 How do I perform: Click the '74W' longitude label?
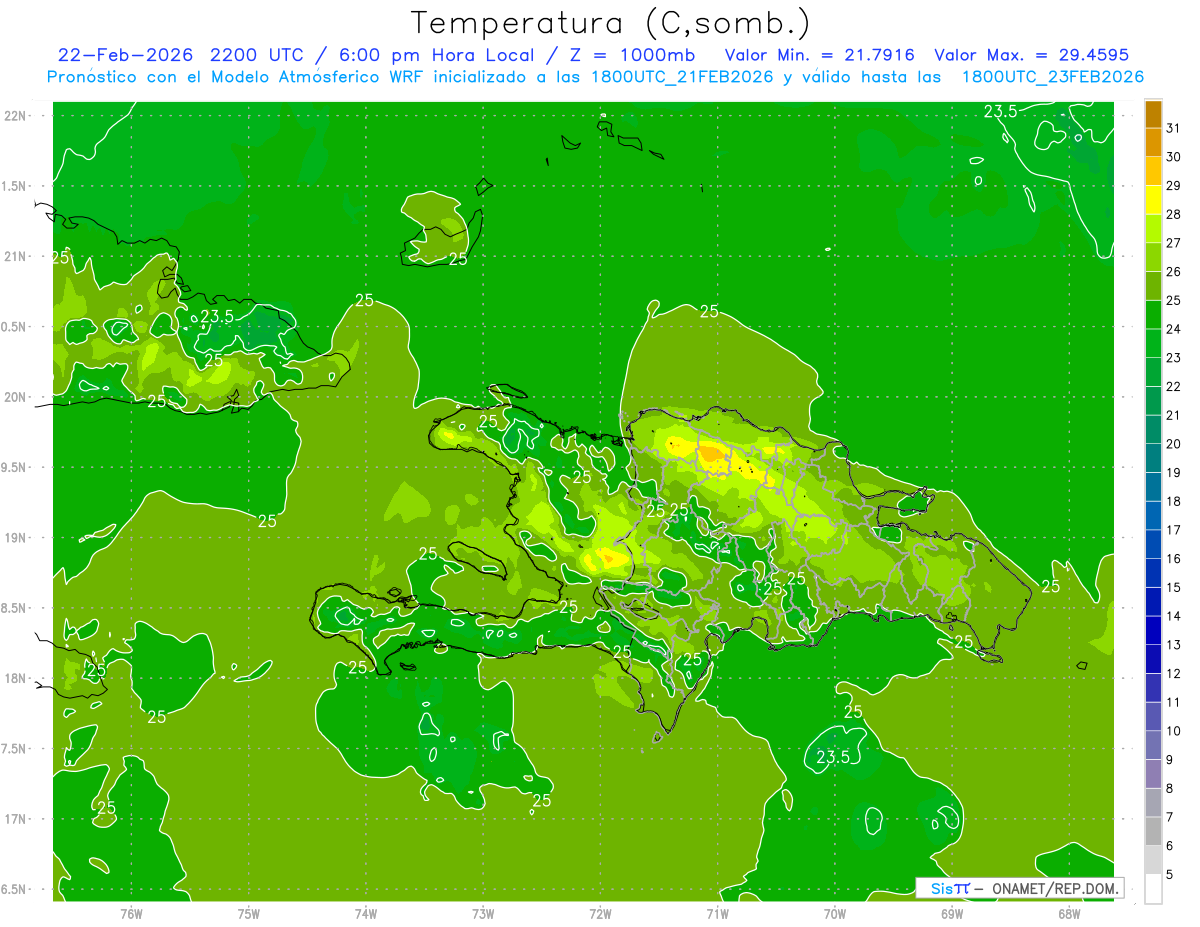(366, 912)
